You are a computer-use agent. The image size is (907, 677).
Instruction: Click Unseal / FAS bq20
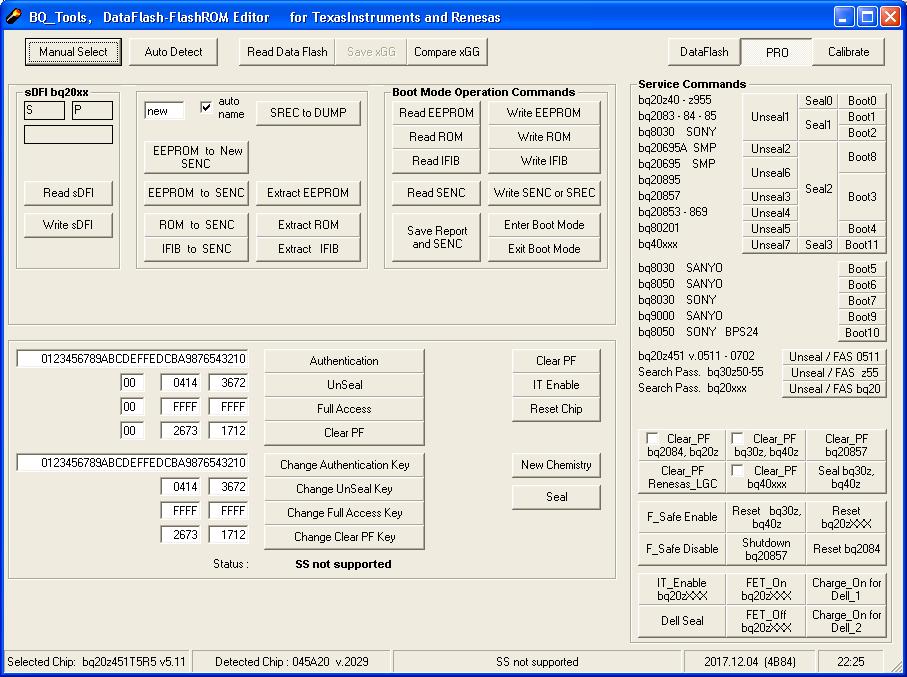834,389
